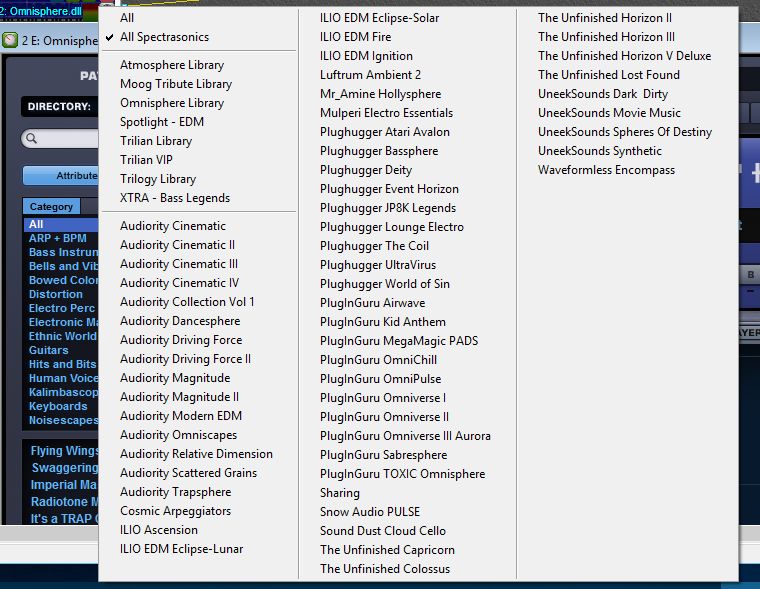
Task: Select Audiority Dancesphere
Action: point(180,321)
